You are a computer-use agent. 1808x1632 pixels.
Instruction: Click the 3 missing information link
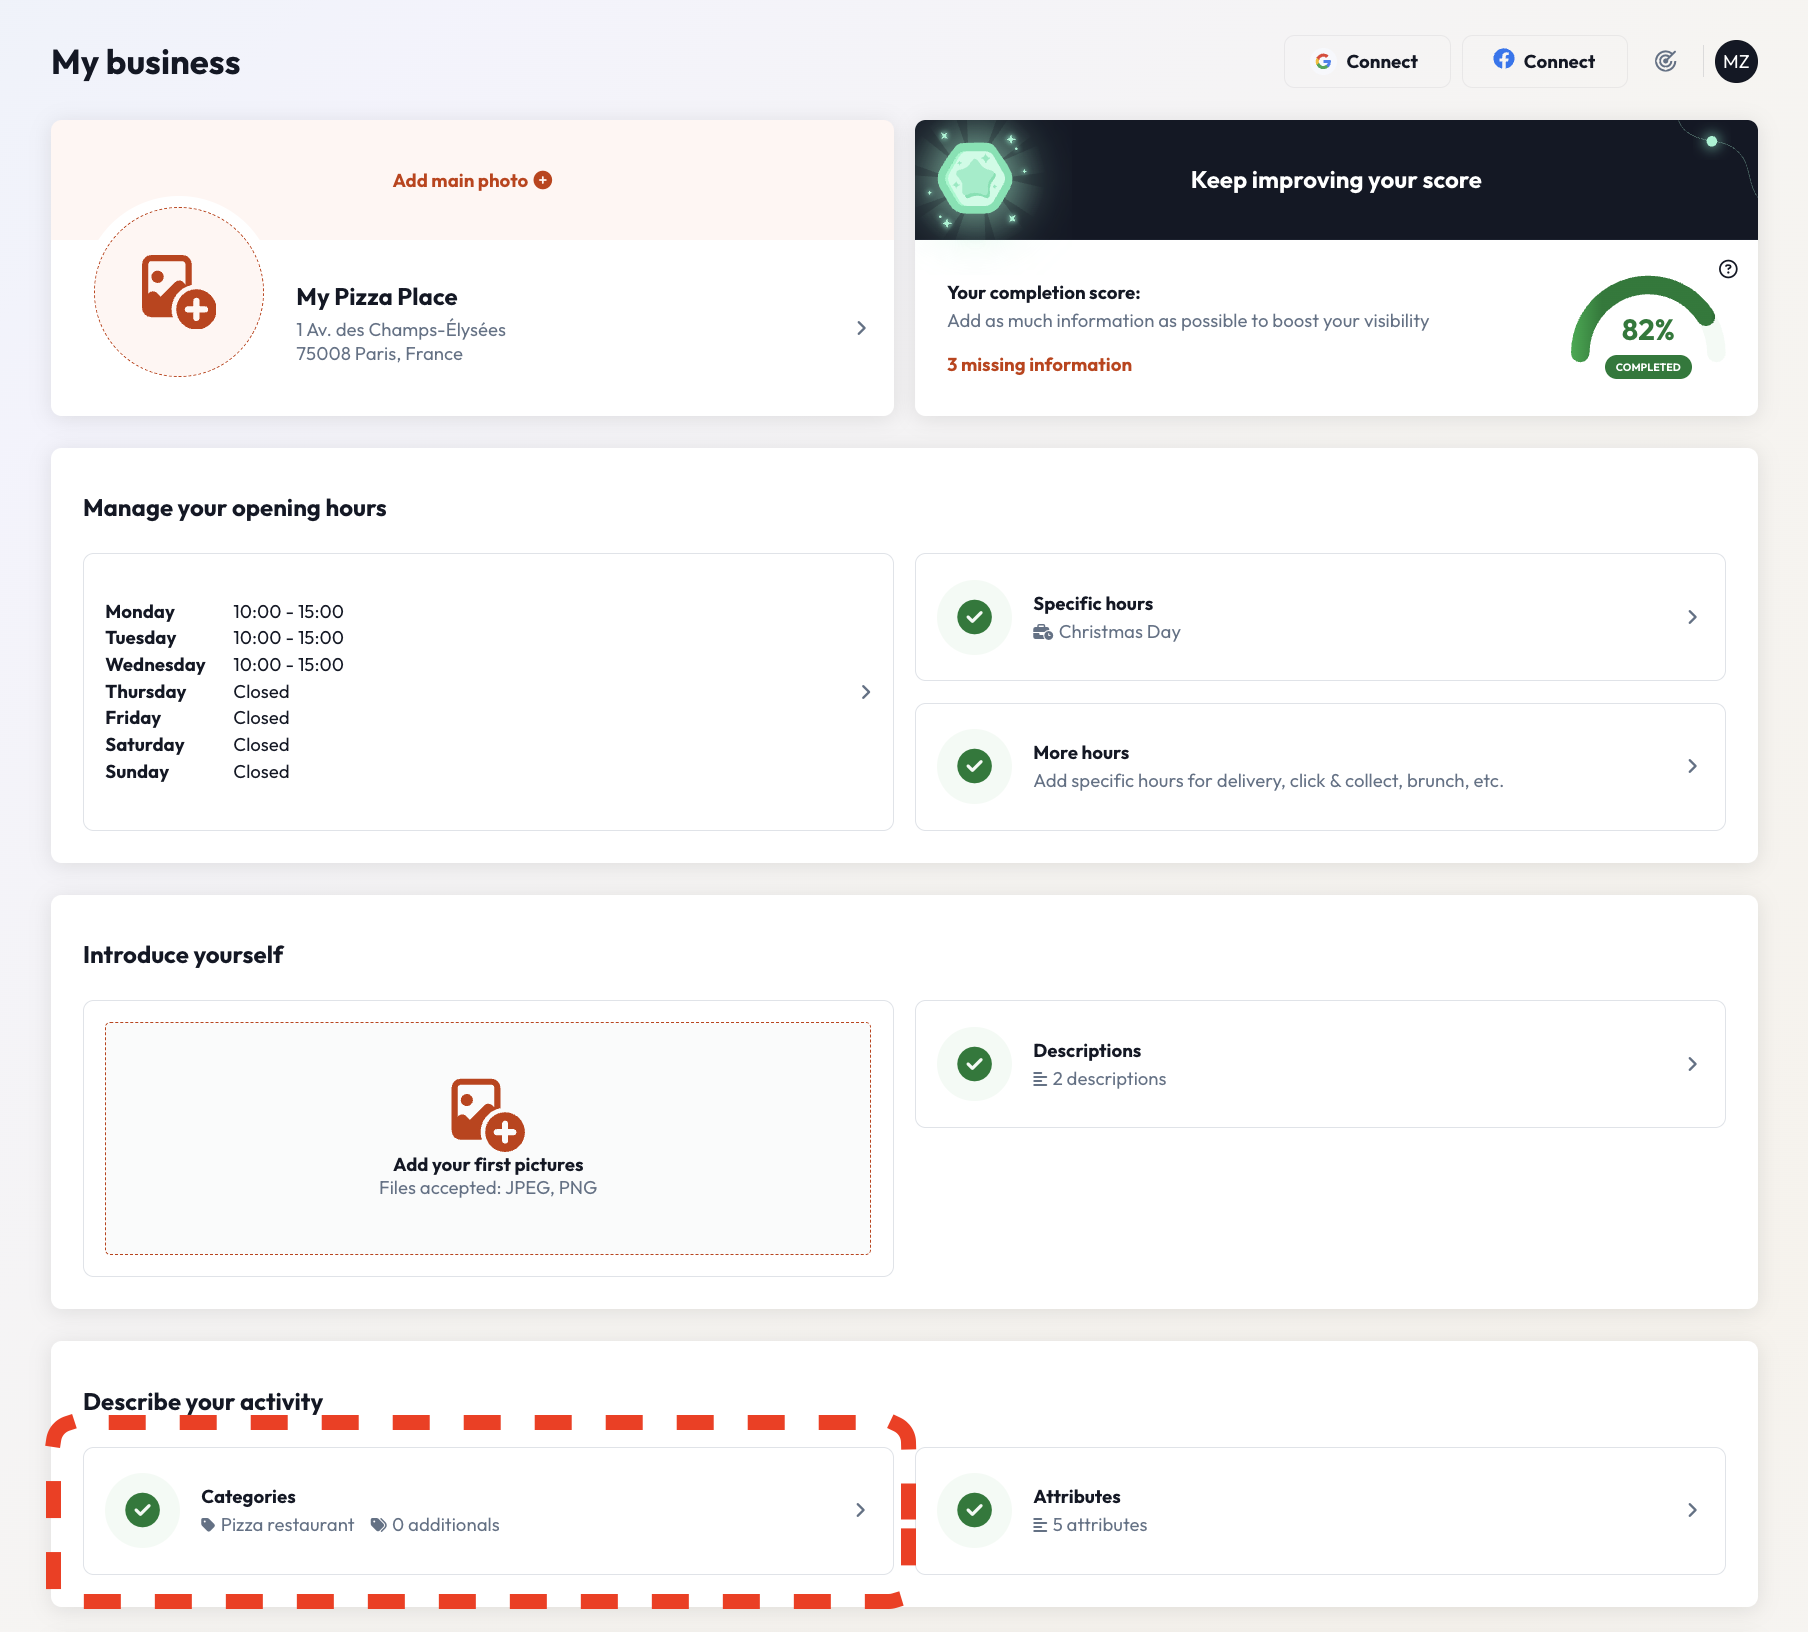pos(1039,364)
